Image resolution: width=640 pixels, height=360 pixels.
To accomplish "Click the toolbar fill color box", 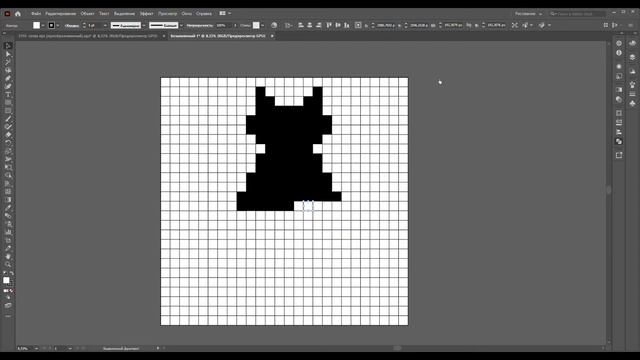I will point(6,280).
